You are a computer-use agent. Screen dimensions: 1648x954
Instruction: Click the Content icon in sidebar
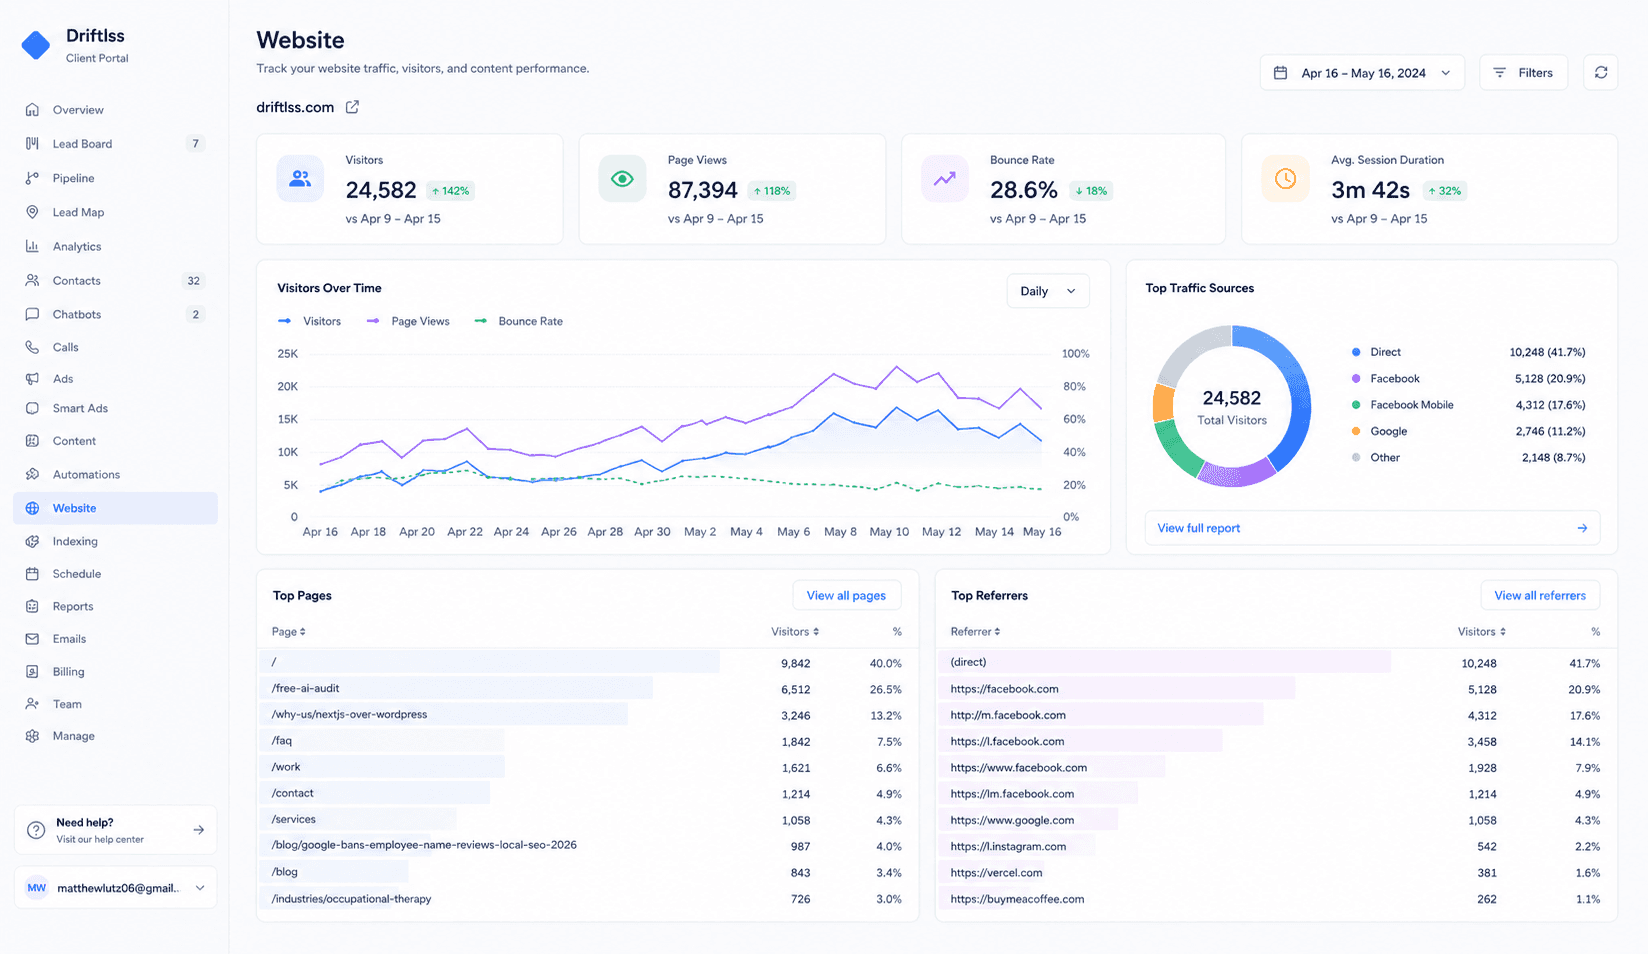point(32,441)
